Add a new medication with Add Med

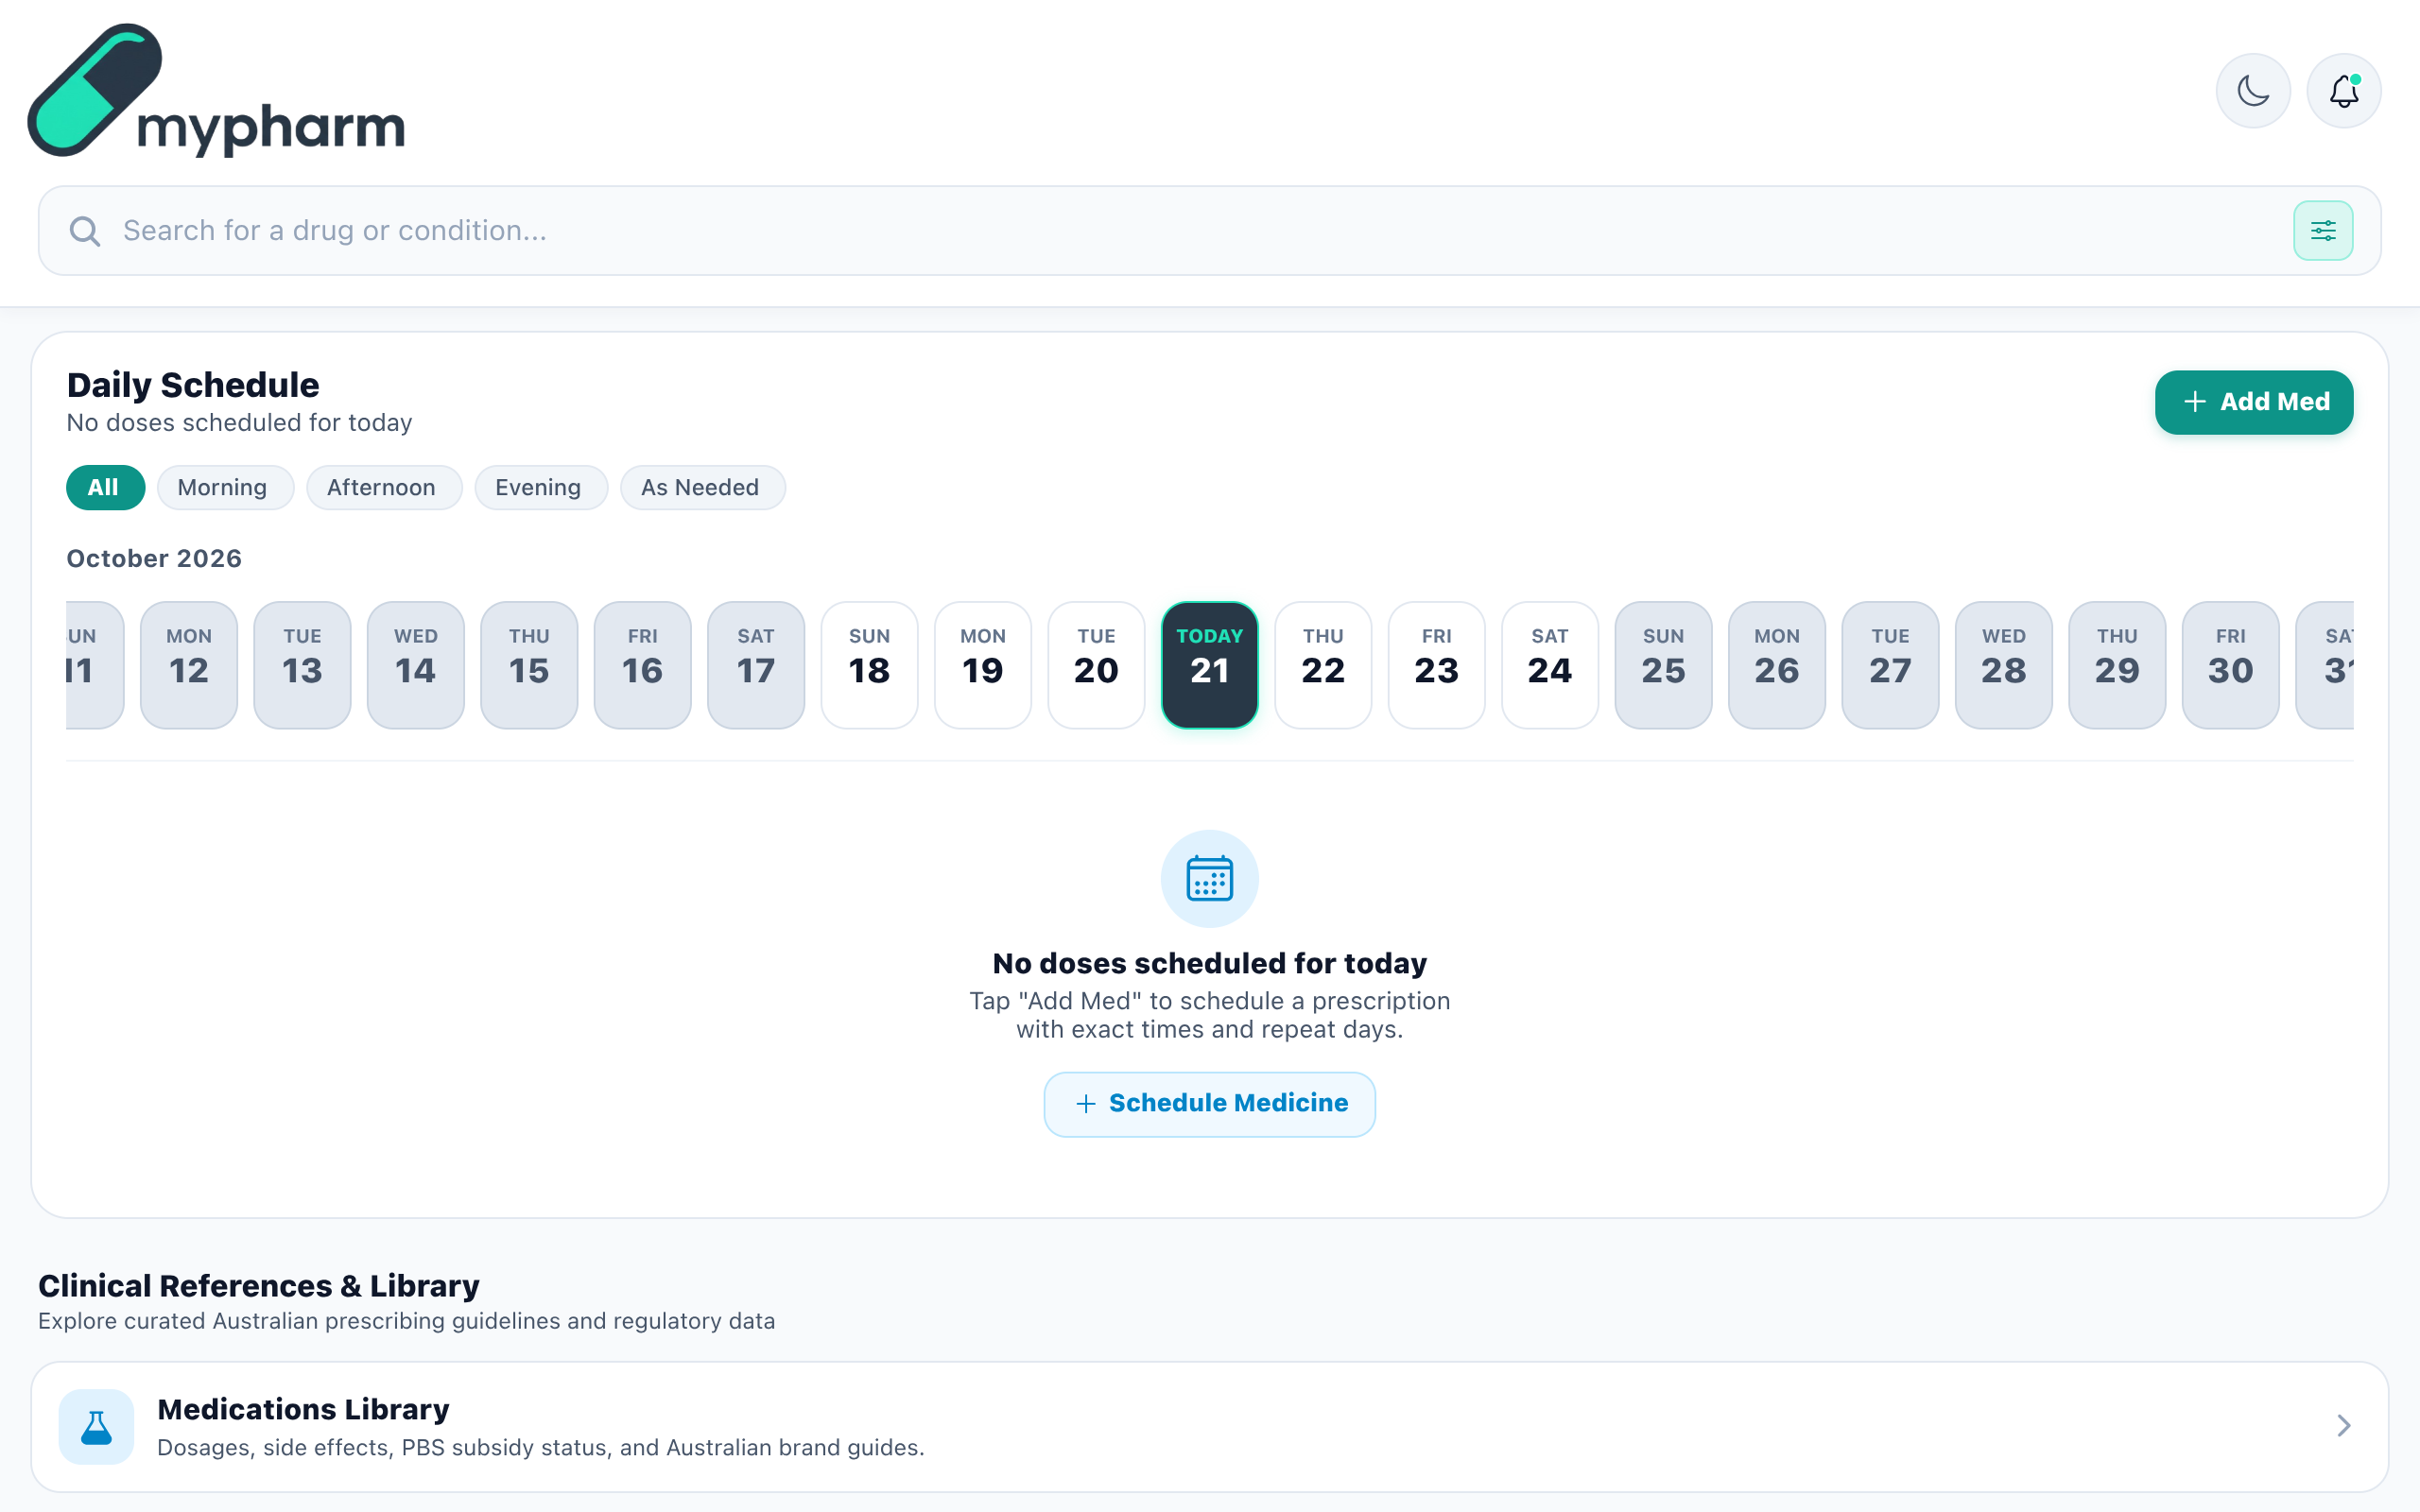[2254, 402]
